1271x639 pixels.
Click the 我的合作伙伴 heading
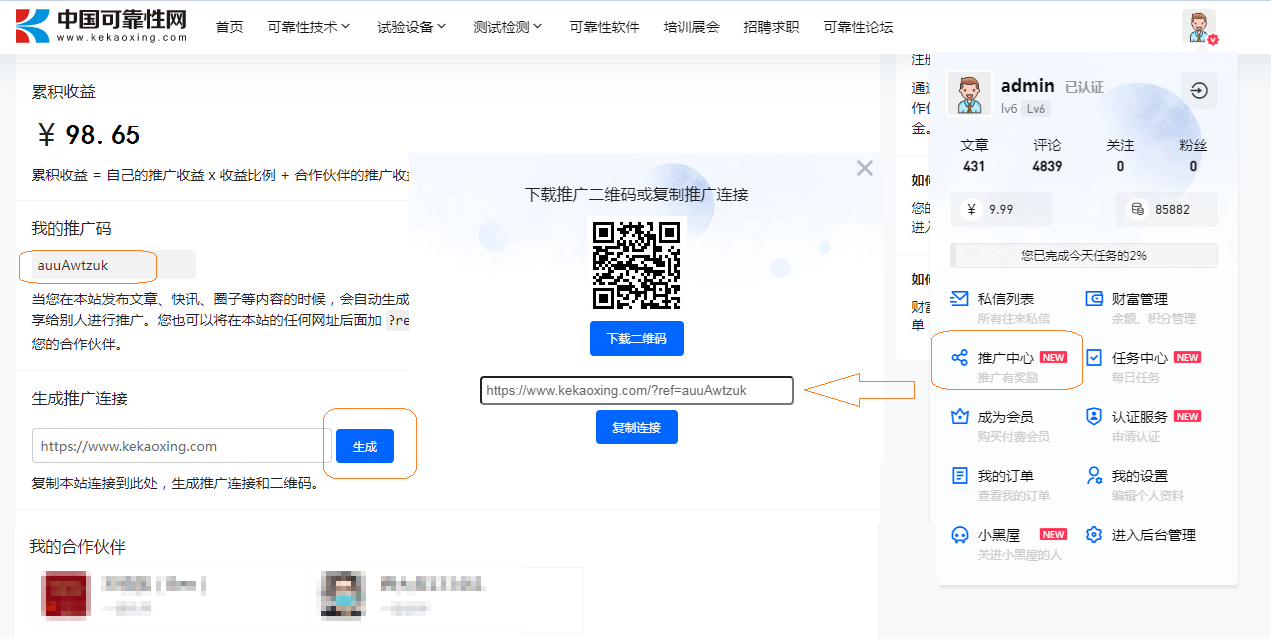[x=77, y=546]
